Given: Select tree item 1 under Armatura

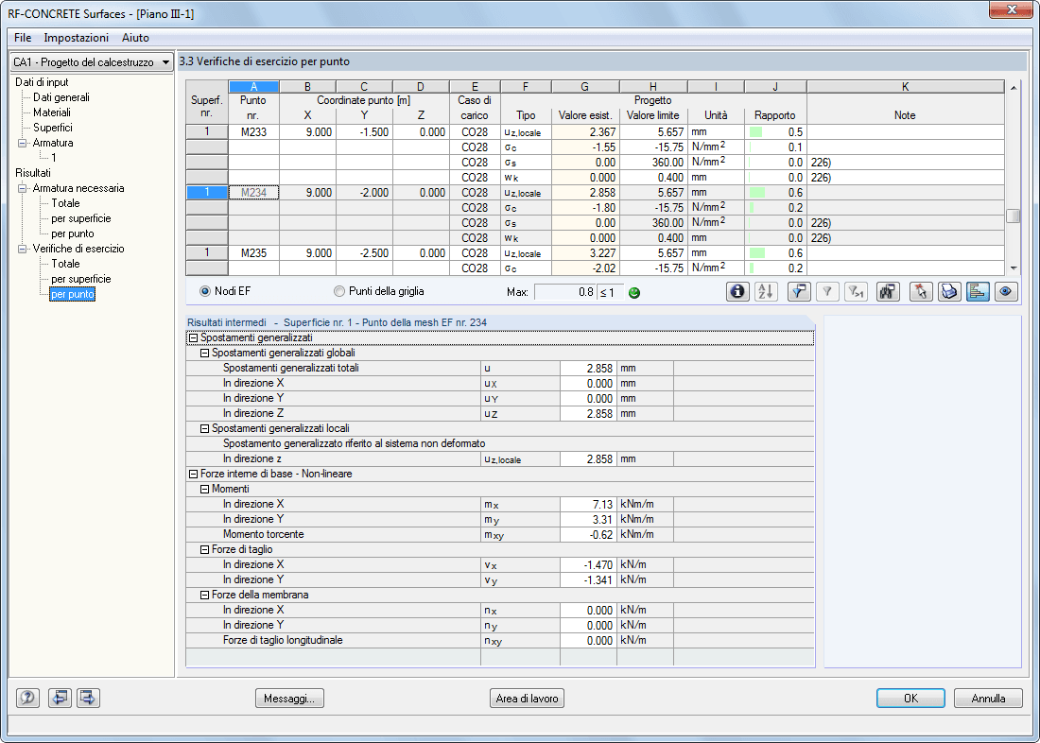Looking at the screenshot, I should [x=54, y=159].
